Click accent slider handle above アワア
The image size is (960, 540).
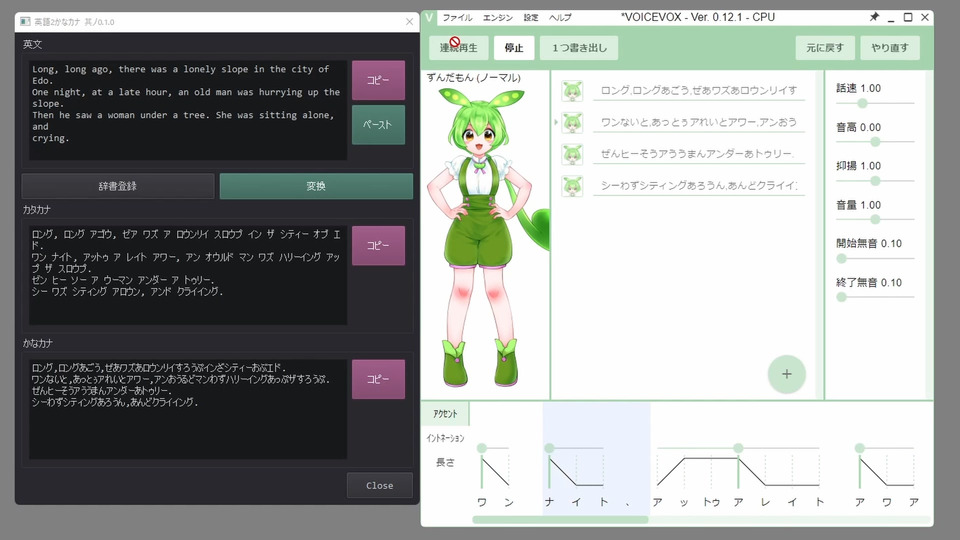tap(860, 448)
